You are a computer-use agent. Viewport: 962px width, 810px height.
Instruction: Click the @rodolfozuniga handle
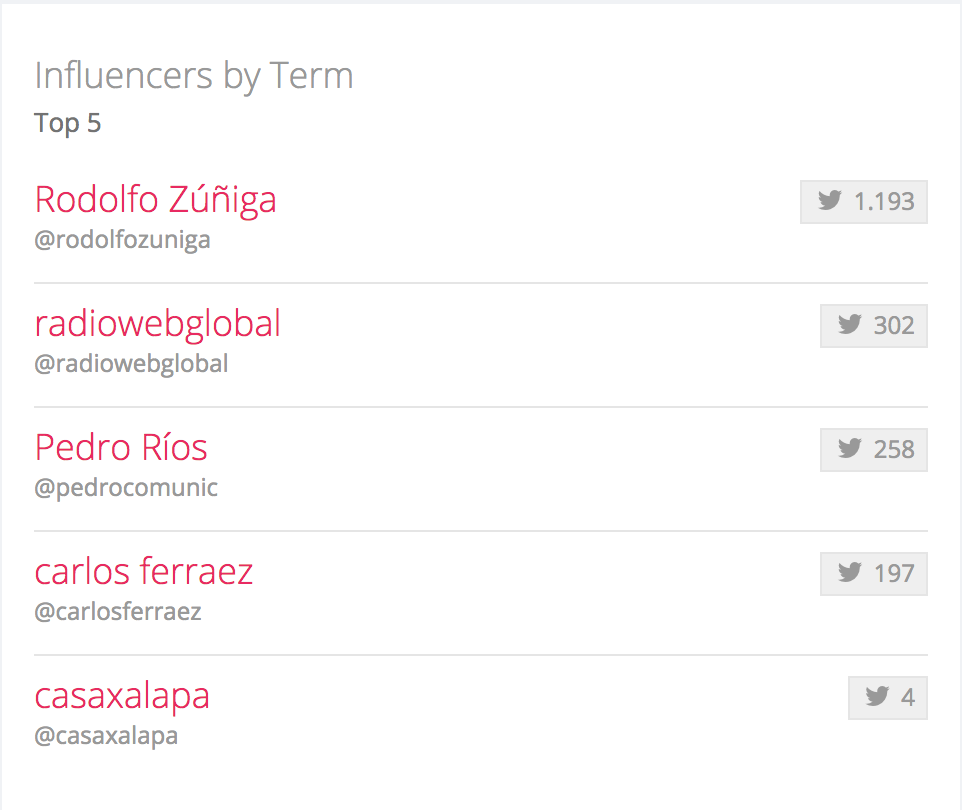122,240
